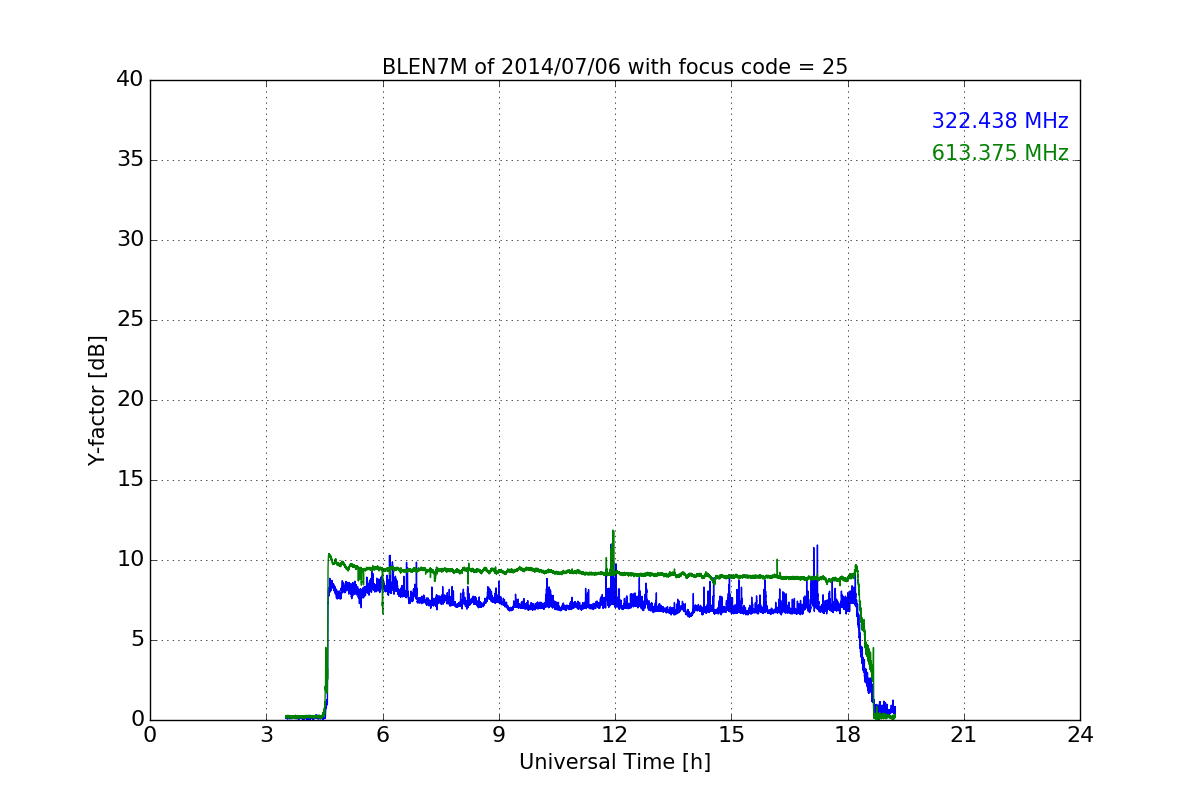
Task: Select the '322.438 MHz' legend label
Action: tap(1000, 121)
